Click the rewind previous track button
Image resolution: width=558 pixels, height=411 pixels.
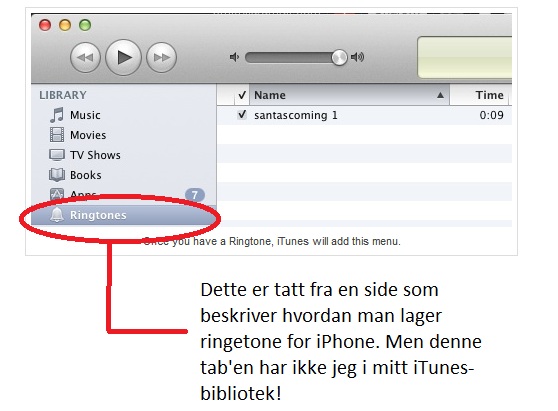[x=85, y=57]
